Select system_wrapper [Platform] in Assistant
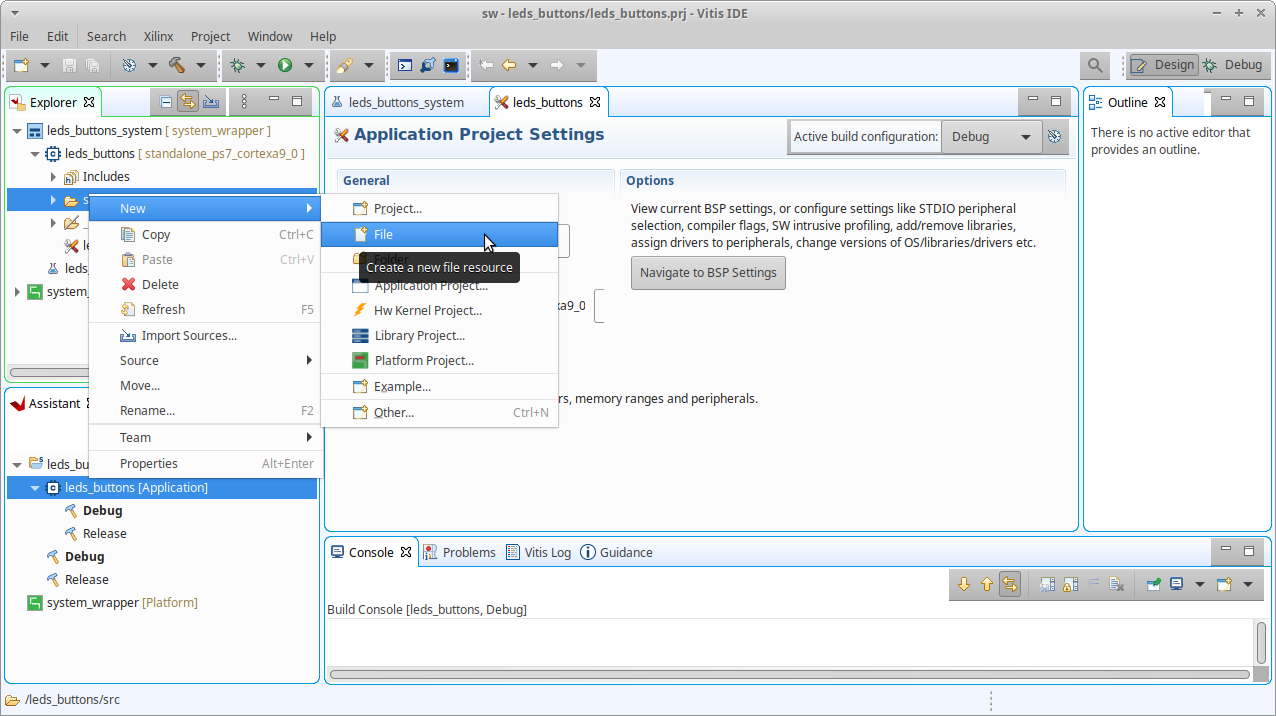Viewport: 1276px width, 716px height. pos(121,603)
